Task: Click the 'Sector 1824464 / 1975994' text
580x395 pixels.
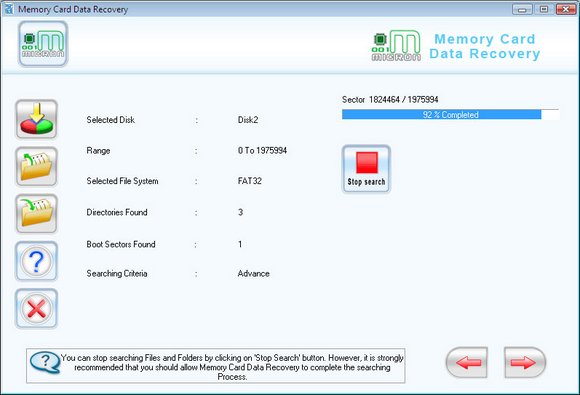Action: coord(390,99)
